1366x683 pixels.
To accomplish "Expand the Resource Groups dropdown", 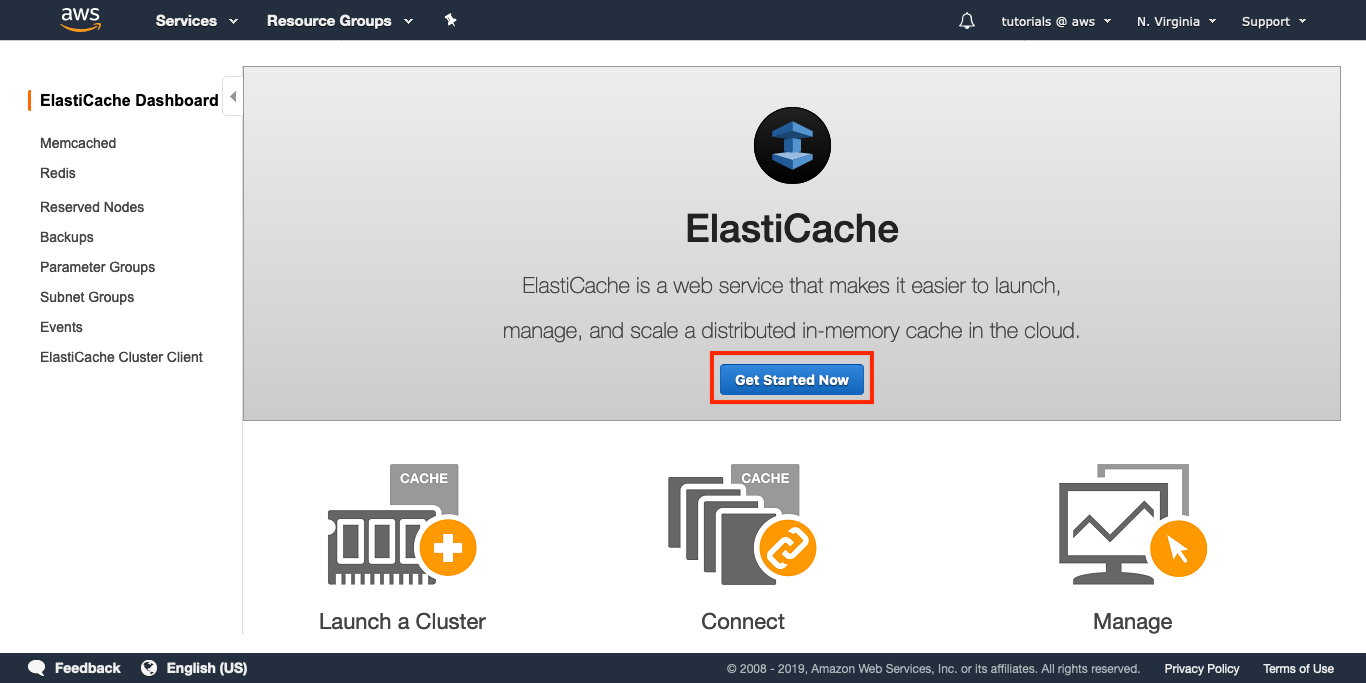I will tap(339, 21).
